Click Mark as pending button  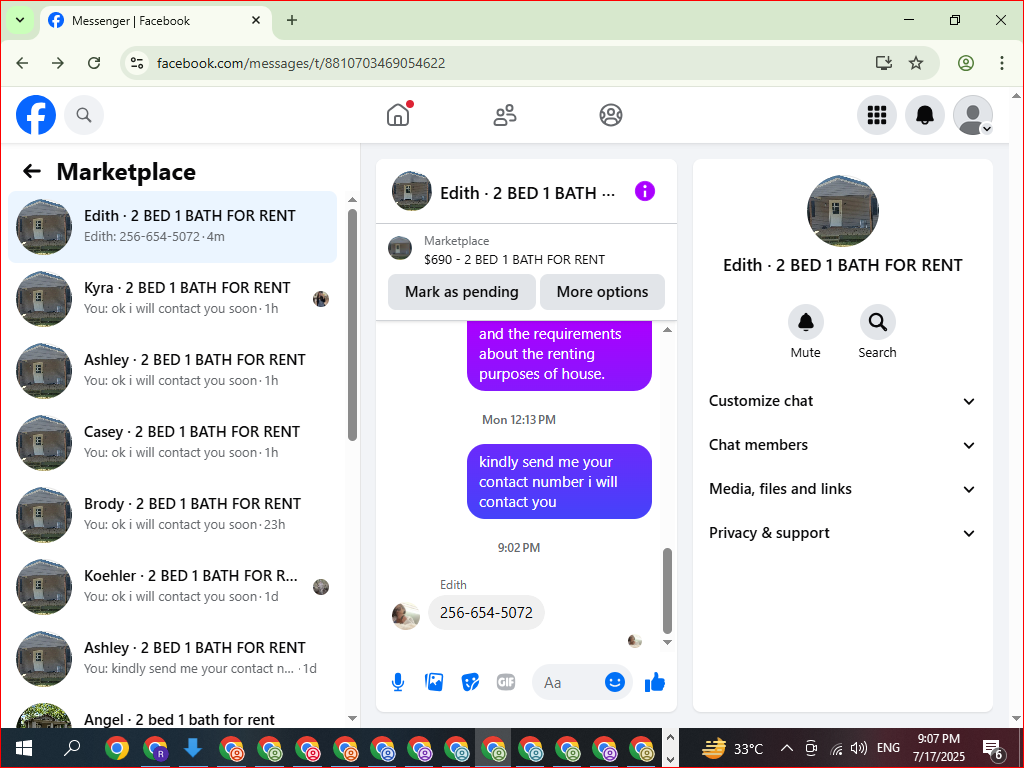462,292
